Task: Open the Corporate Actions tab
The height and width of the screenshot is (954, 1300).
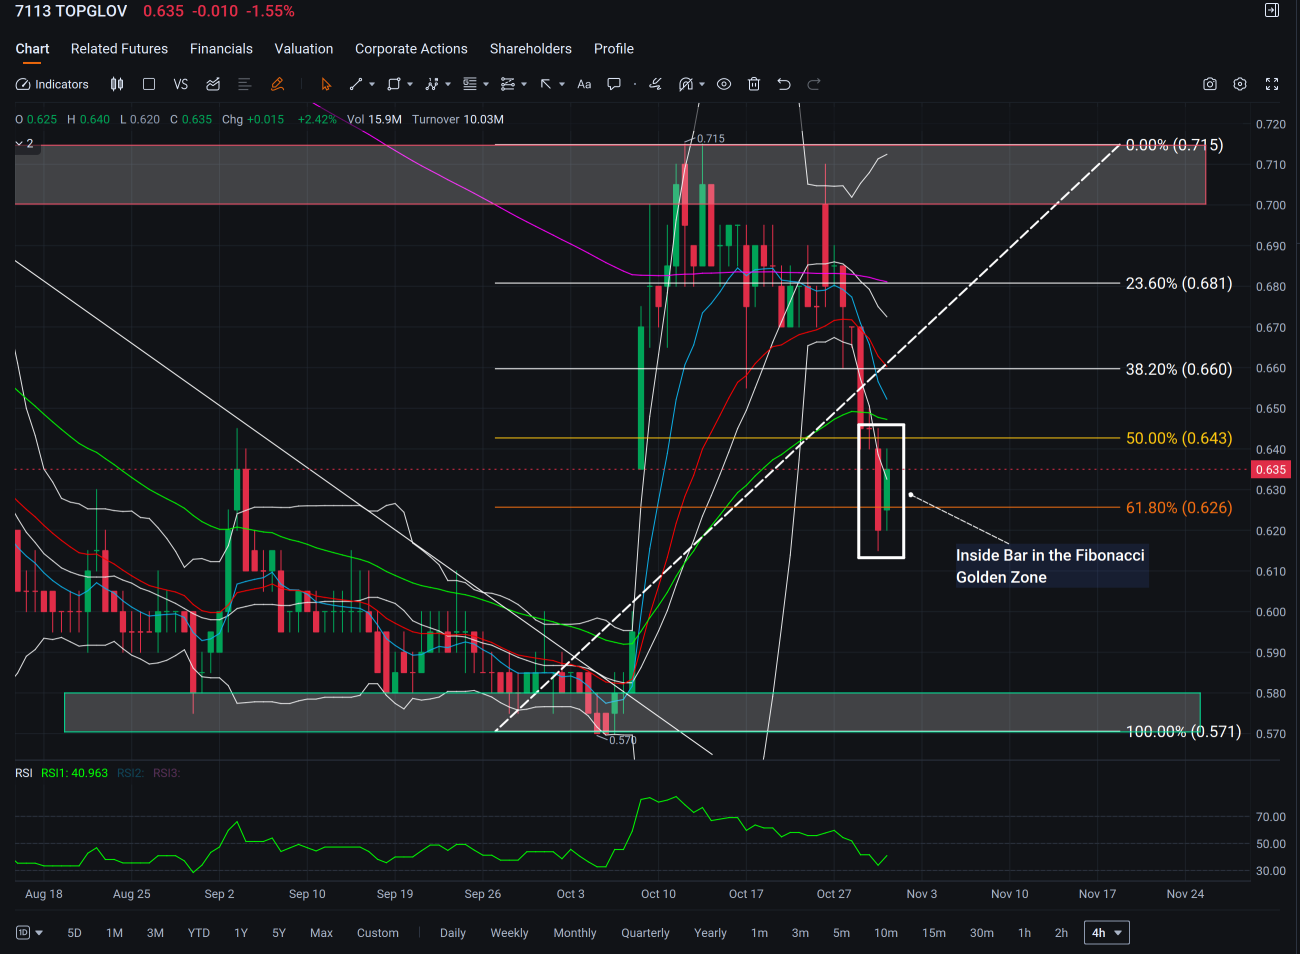Action: (x=411, y=49)
